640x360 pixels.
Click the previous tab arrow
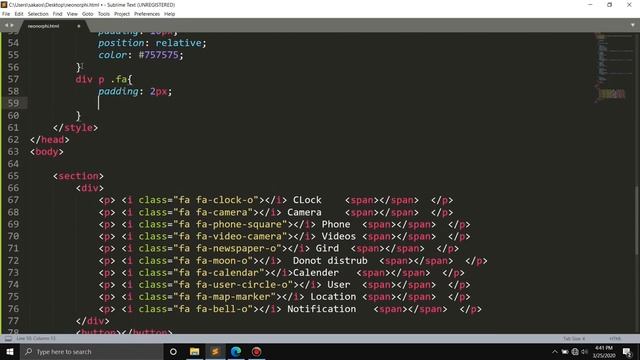(6, 25)
